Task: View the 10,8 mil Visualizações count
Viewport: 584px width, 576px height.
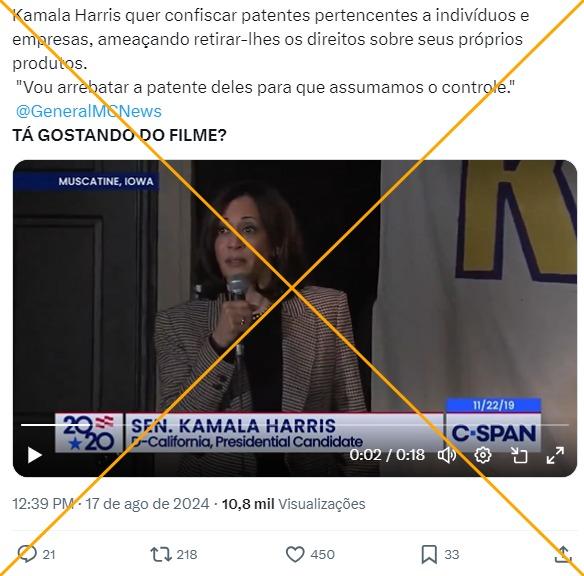Action: tap(293, 504)
